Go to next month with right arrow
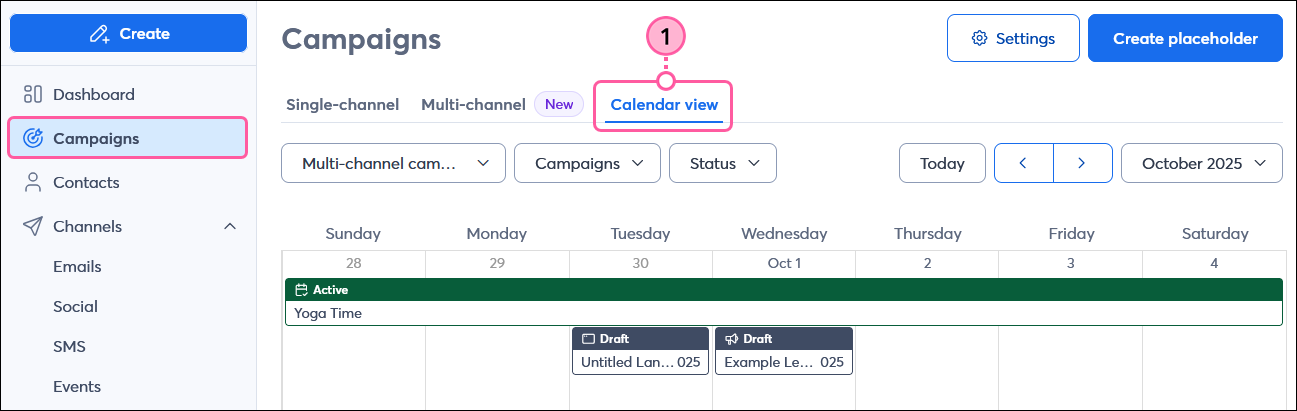 click(x=1082, y=163)
